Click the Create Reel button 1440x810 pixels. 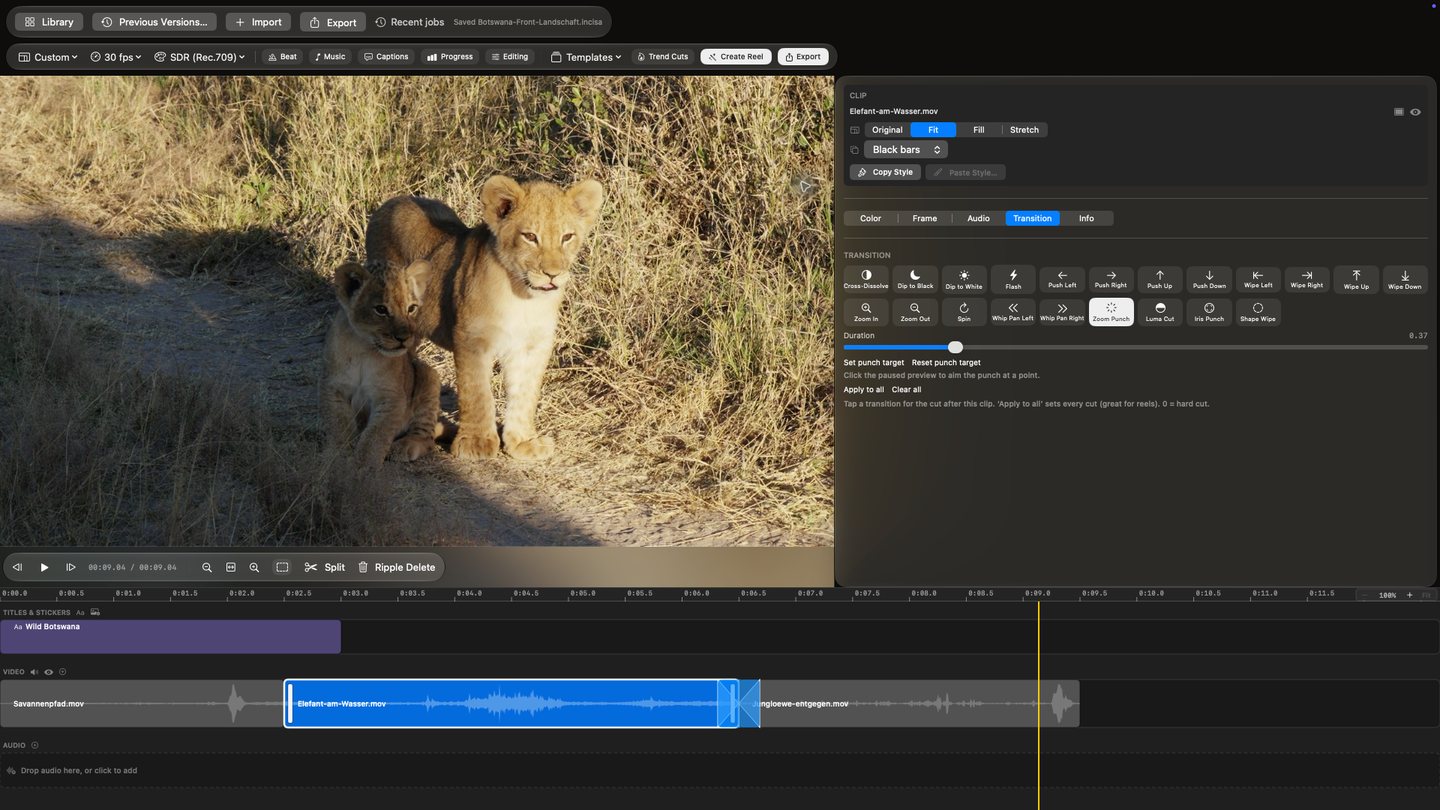click(736, 57)
